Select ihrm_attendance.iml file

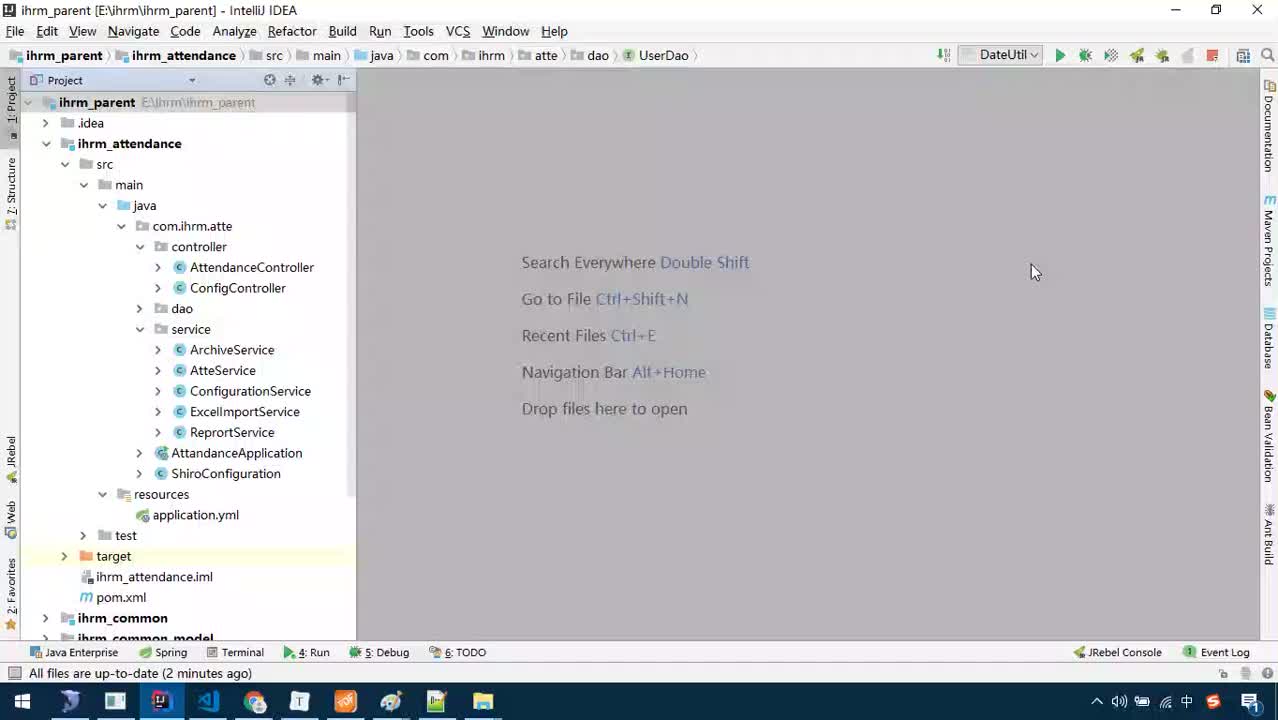click(x=153, y=577)
